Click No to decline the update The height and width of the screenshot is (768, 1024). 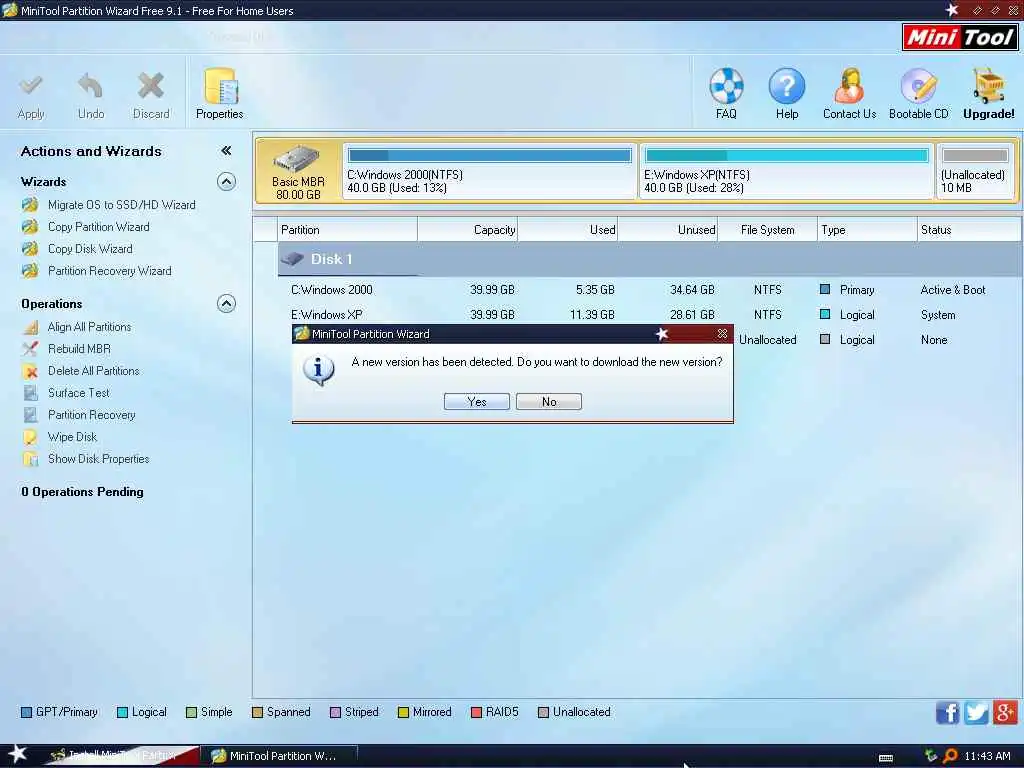click(549, 402)
